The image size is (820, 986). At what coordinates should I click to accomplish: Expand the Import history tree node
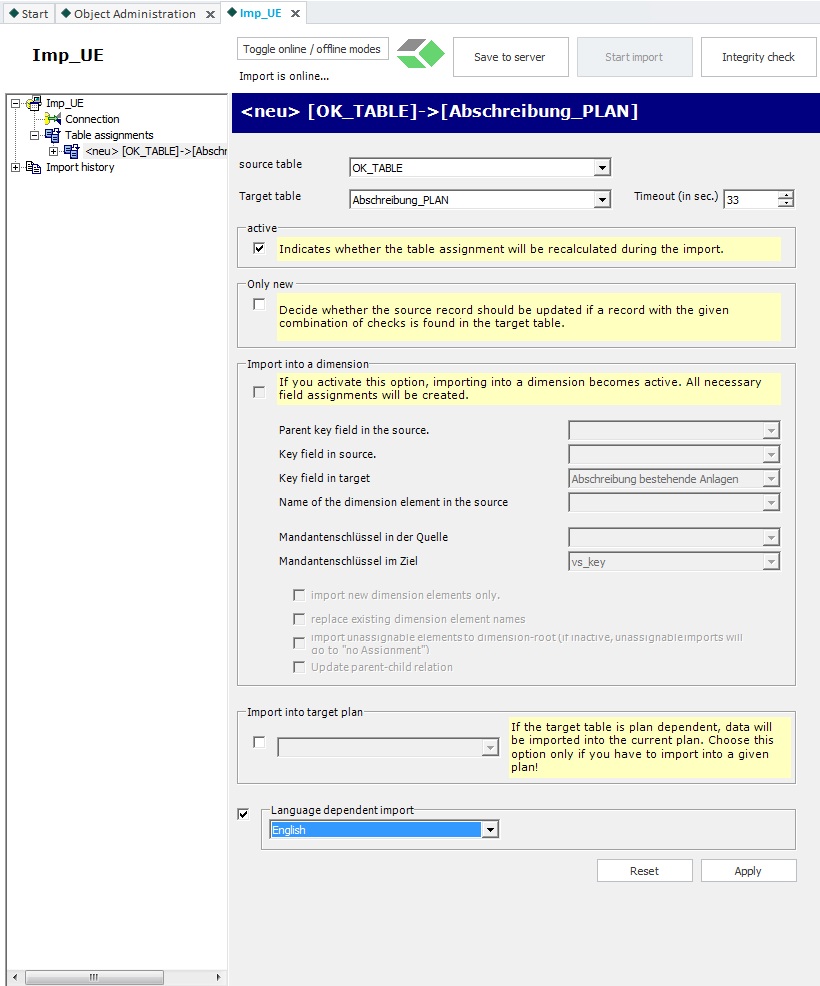[16, 167]
